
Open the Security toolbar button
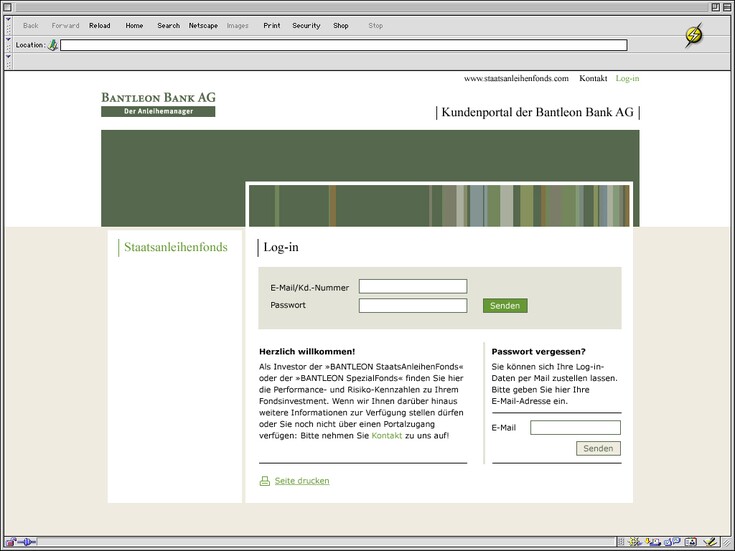306,26
